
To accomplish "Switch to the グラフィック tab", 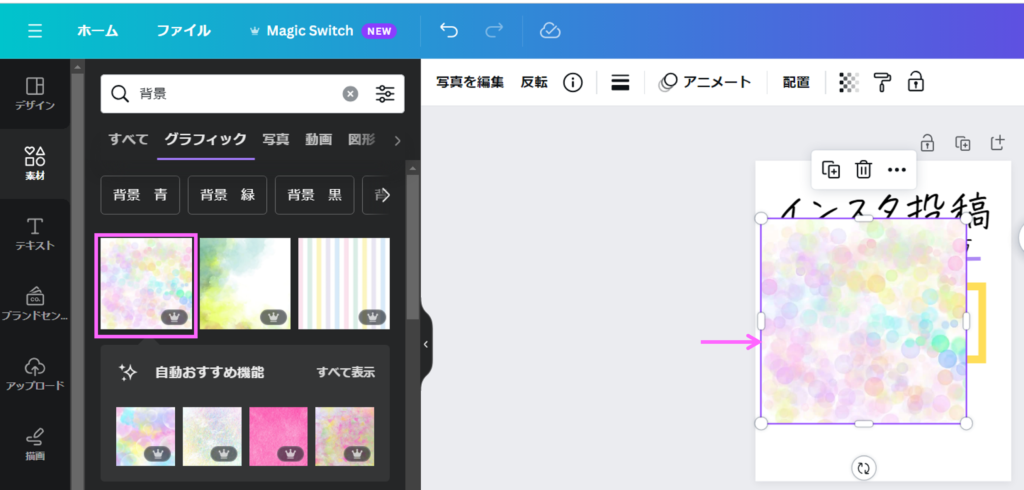I will pyautogui.click(x=205, y=139).
